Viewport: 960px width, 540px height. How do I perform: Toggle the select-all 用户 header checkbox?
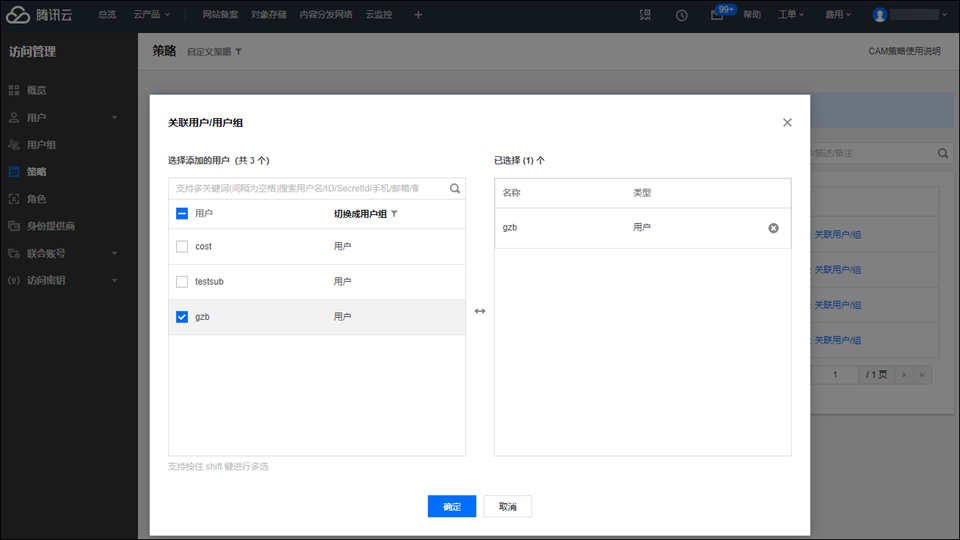[x=182, y=213]
